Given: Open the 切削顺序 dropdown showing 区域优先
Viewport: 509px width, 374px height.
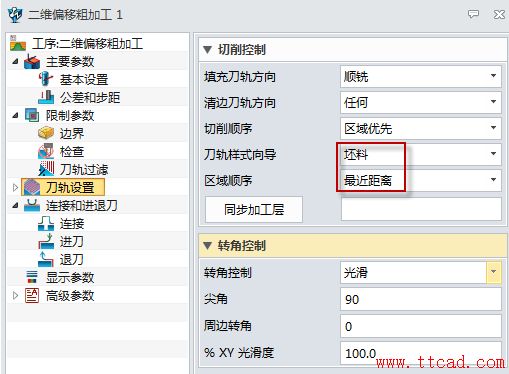Looking at the screenshot, I should [x=421, y=128].
